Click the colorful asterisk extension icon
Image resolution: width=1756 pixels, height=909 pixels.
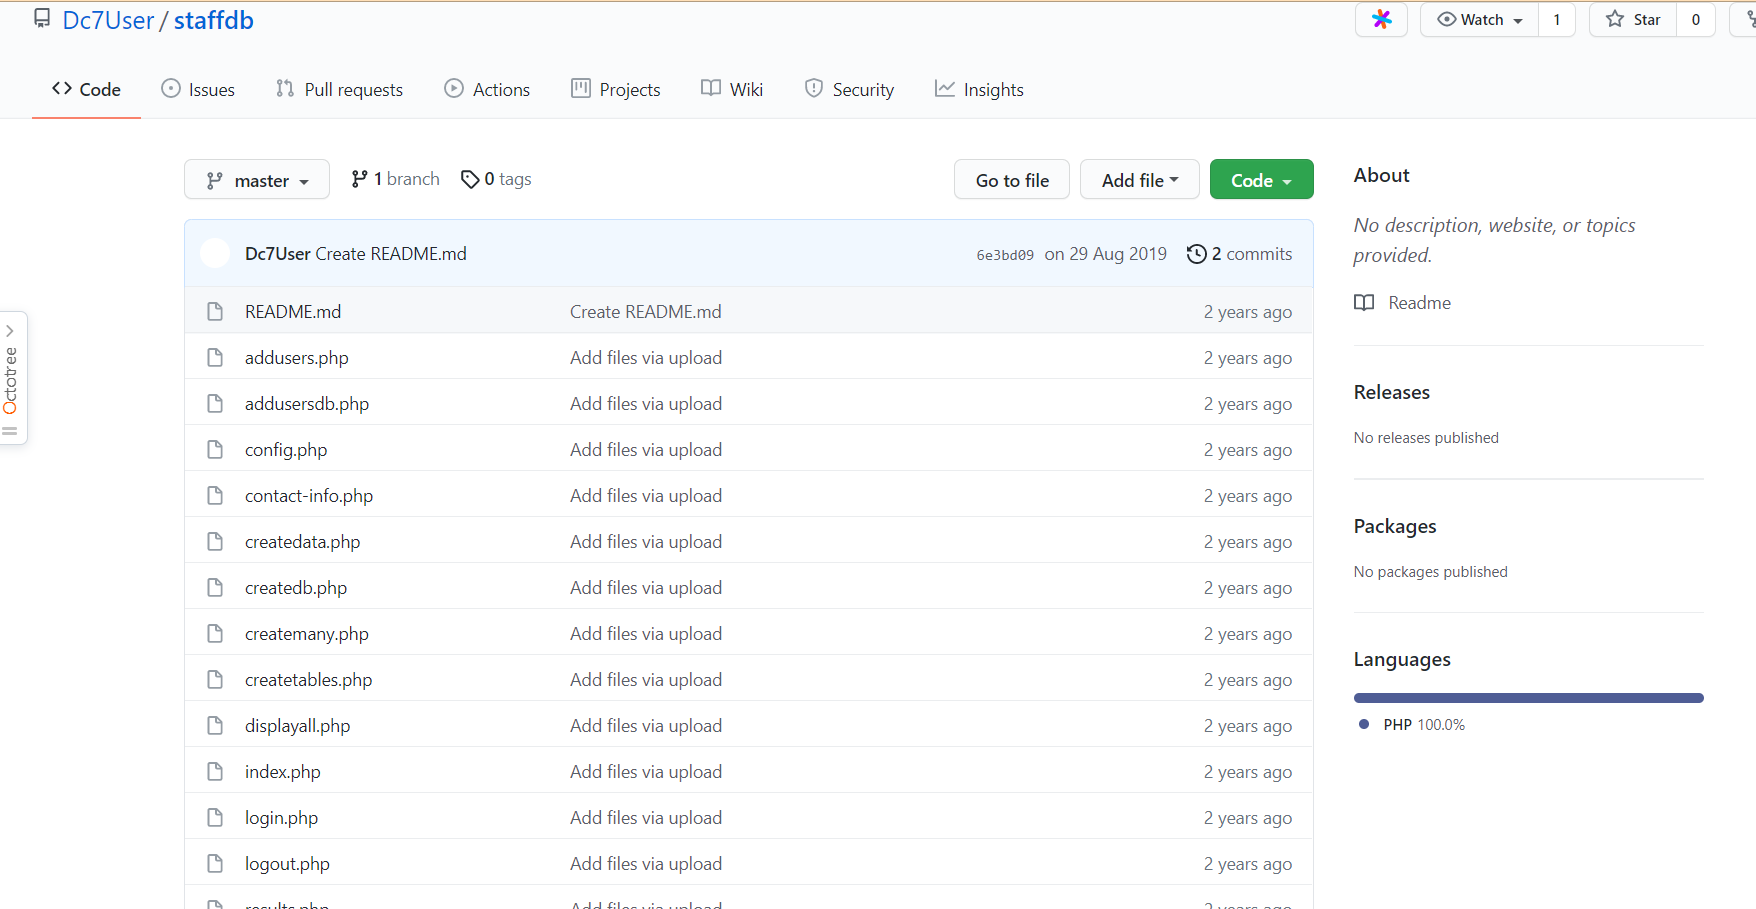[1381, 19]
